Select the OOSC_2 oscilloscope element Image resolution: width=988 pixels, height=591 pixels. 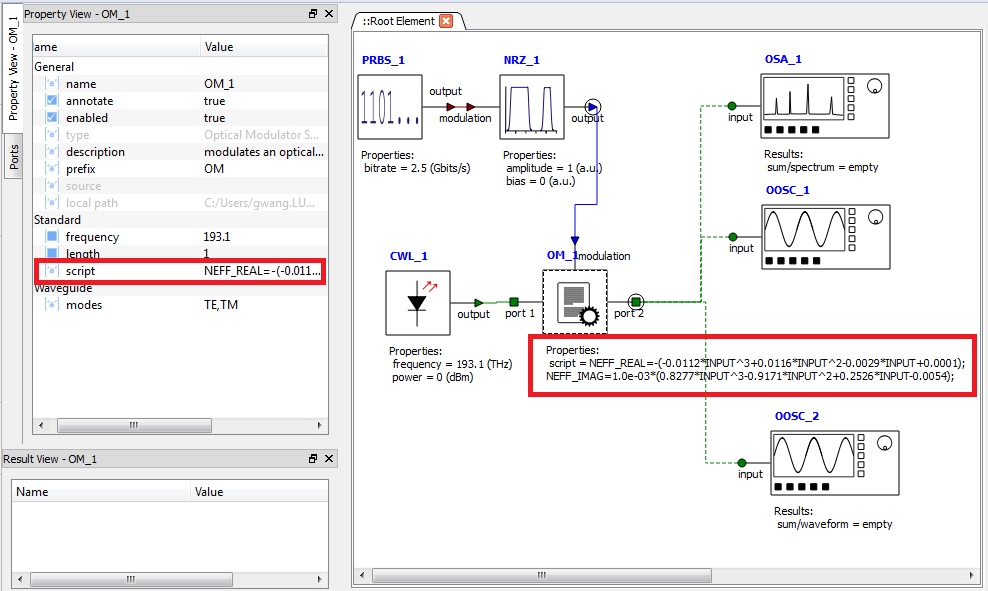(833, 461)
